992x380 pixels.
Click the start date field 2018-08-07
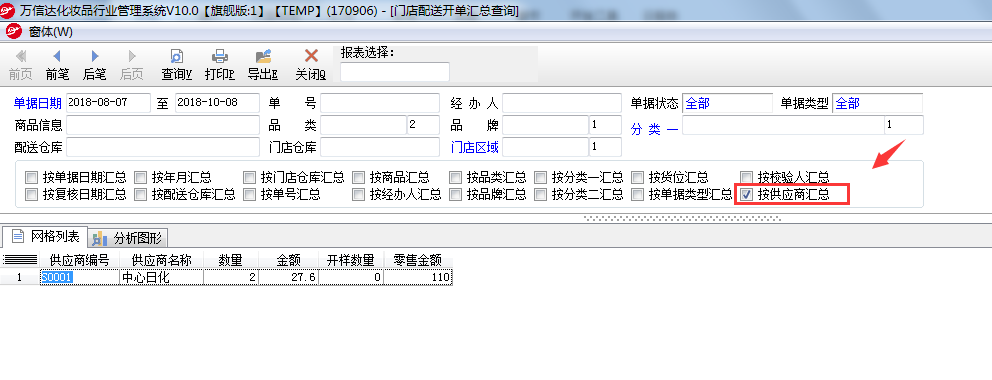pos(108,103)
